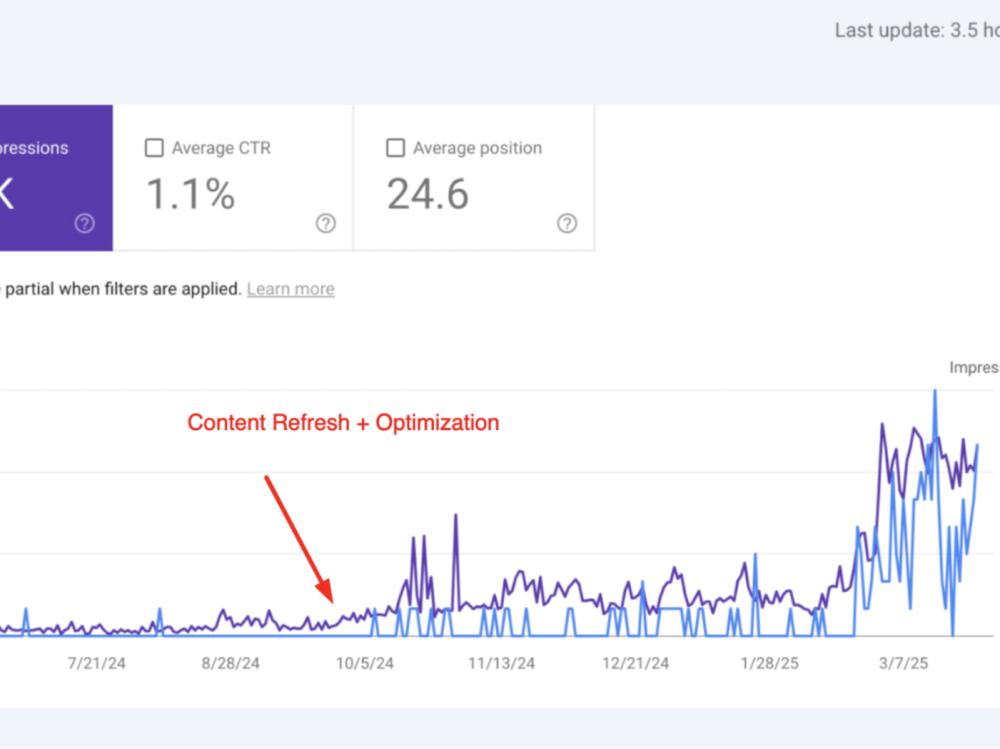1000x749 pixels.
Task: Click the Last update timestamp text
Action: tap(917, 30)
